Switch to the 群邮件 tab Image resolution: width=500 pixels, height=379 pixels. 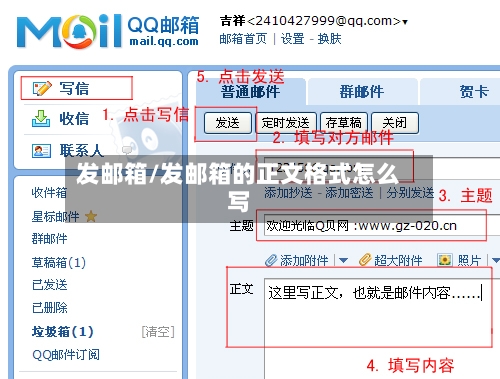[x=362, y=91]
